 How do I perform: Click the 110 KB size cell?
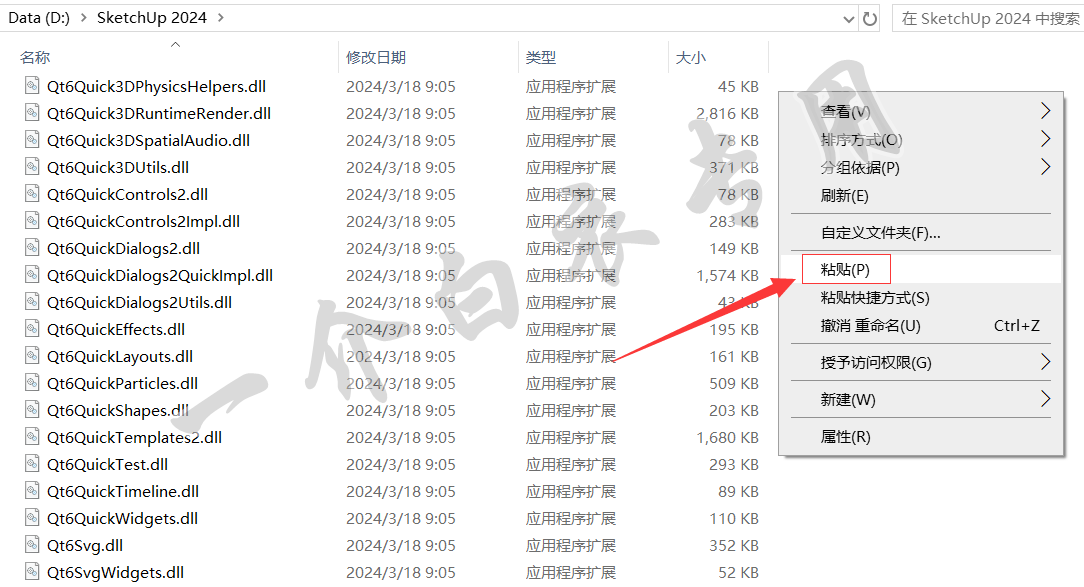[733, 518]
